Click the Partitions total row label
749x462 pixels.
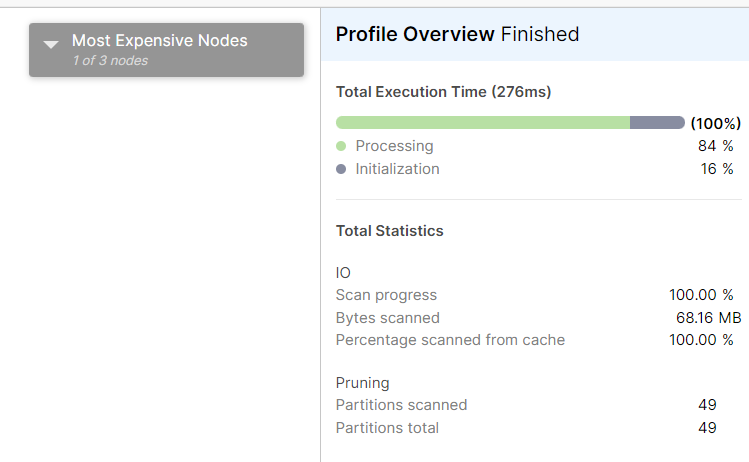[x=387, y=428]
